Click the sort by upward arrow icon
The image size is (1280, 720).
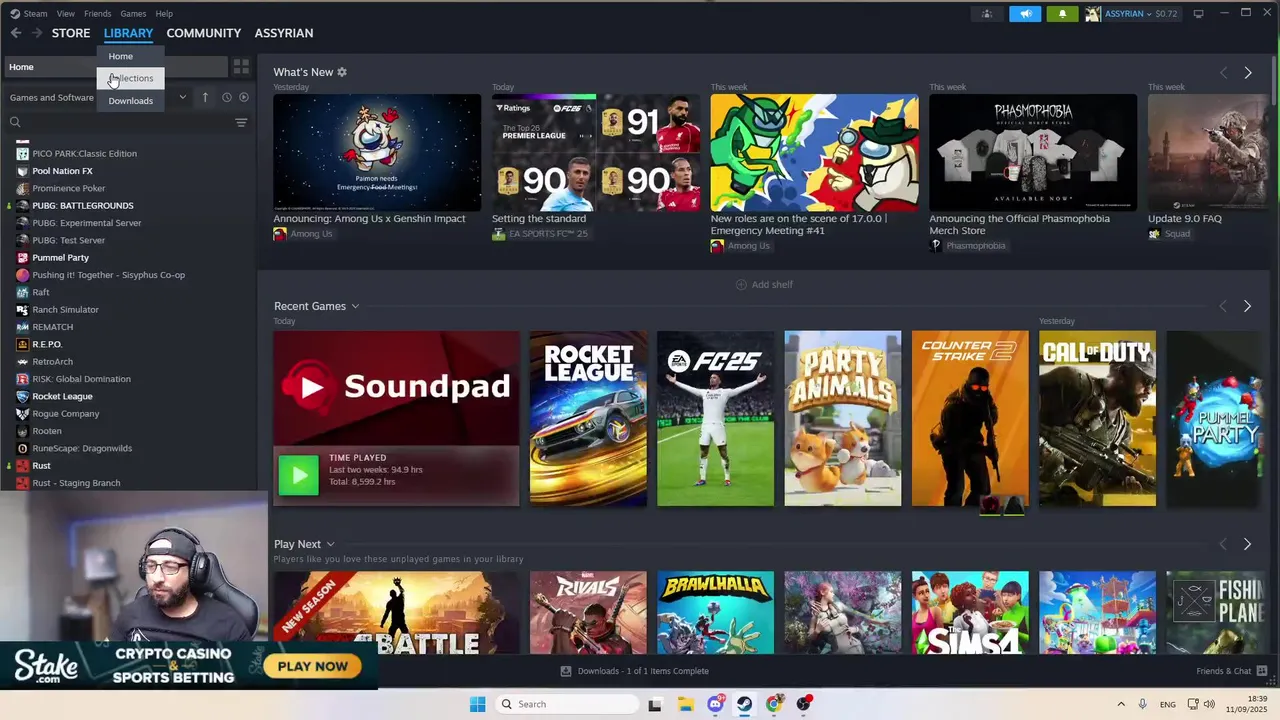pos(205,97)
